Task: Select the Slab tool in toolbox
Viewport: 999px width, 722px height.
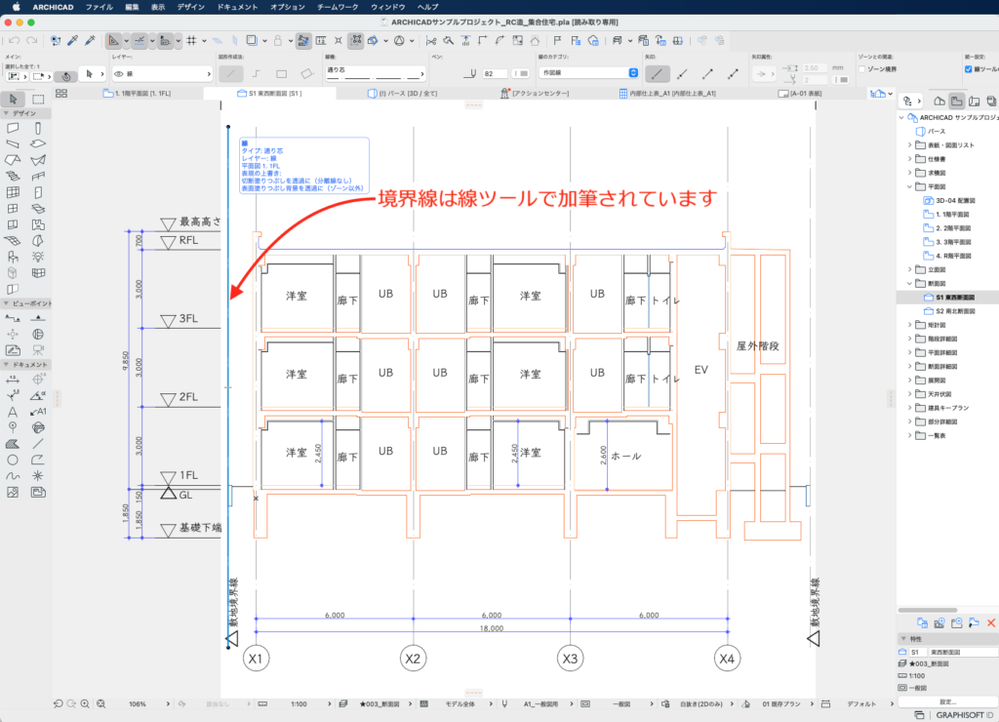Action: 38,144
